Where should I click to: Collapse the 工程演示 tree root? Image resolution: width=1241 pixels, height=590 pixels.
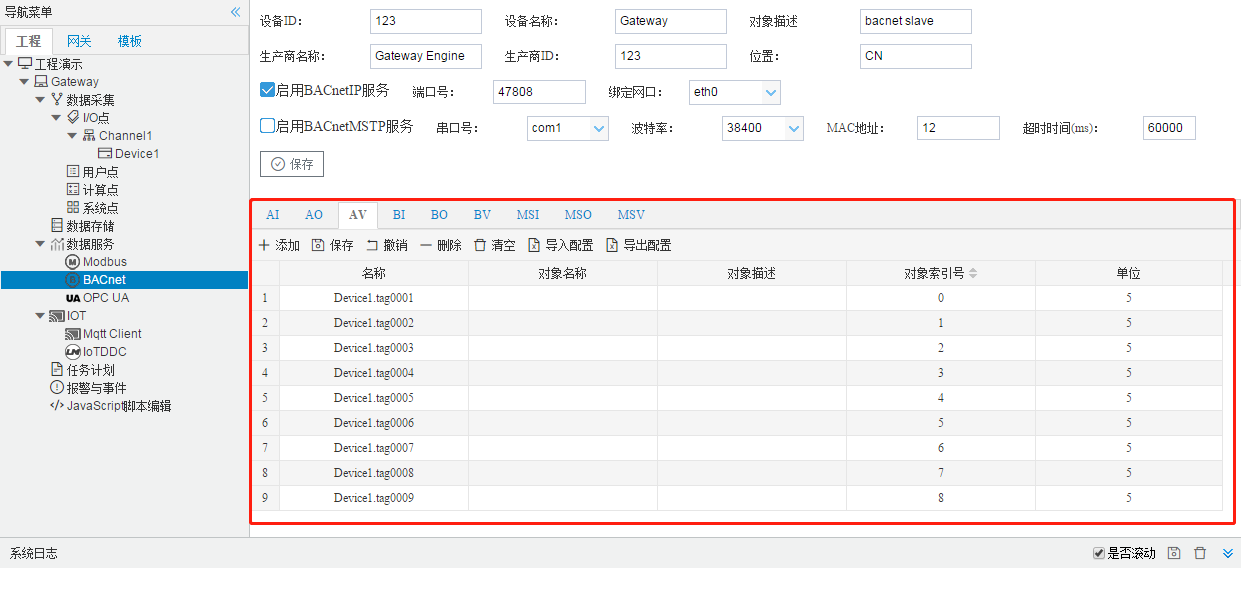coord(9,64)
